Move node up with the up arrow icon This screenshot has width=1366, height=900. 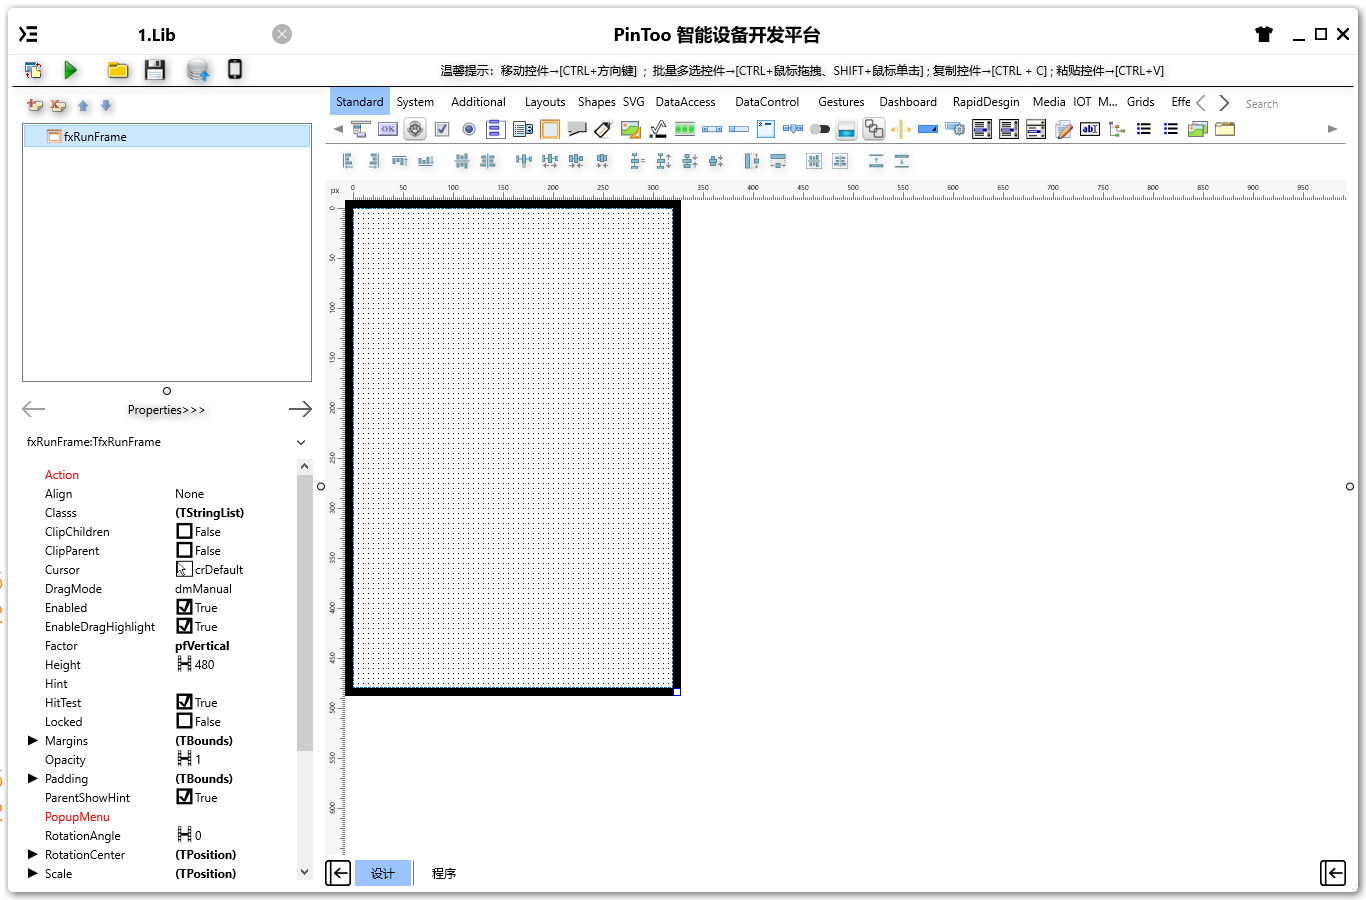tap(83, 105)
